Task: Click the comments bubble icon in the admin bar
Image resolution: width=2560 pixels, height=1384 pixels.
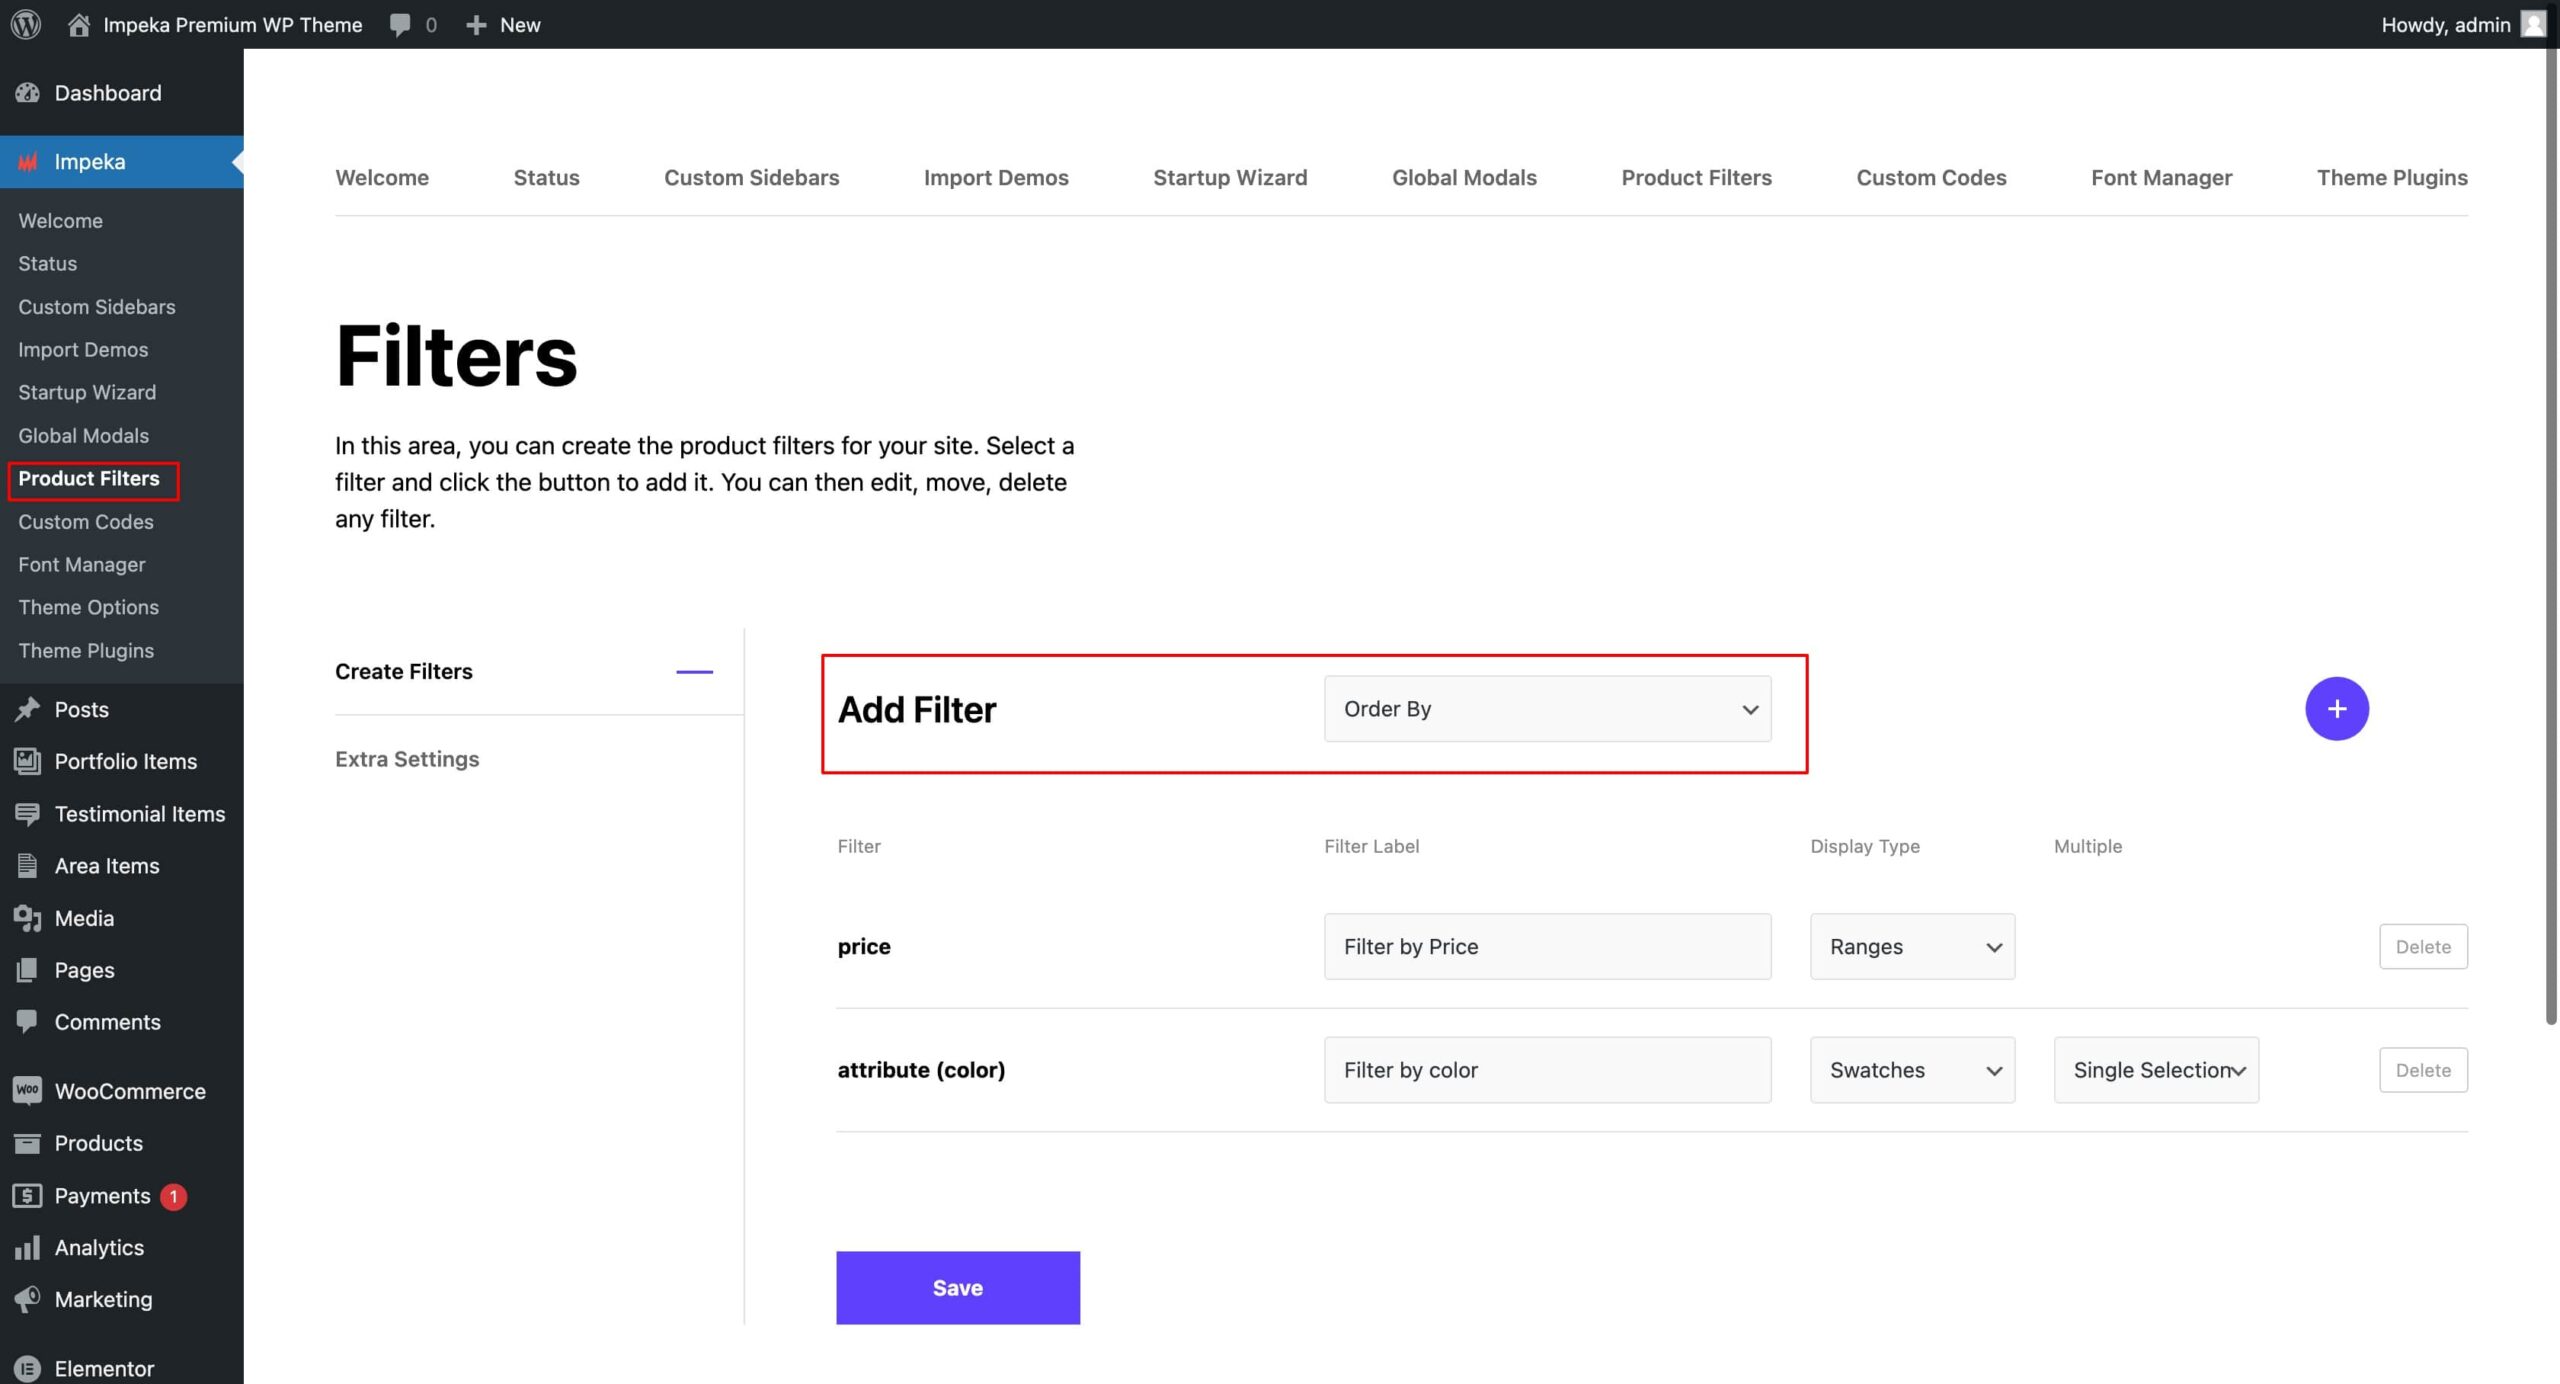Action: 400,24
